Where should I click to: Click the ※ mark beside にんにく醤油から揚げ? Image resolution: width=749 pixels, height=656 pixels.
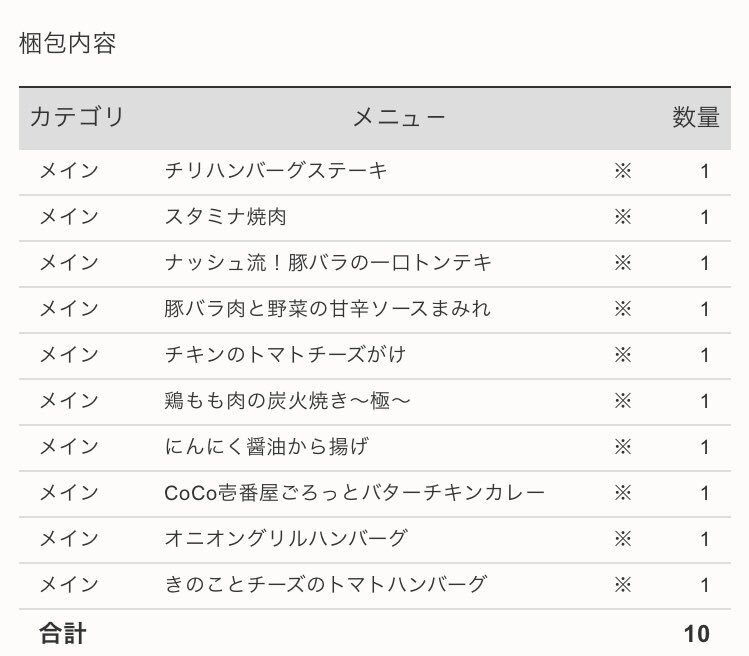[623, 447]
